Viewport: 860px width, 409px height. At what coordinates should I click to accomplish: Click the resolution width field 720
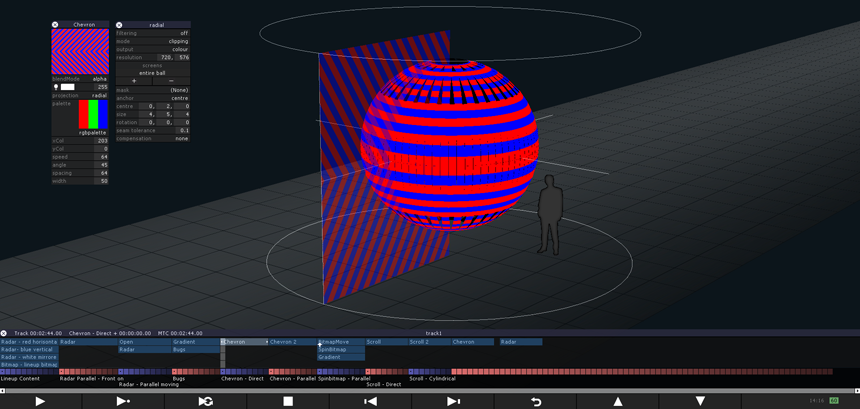point(166,57)
